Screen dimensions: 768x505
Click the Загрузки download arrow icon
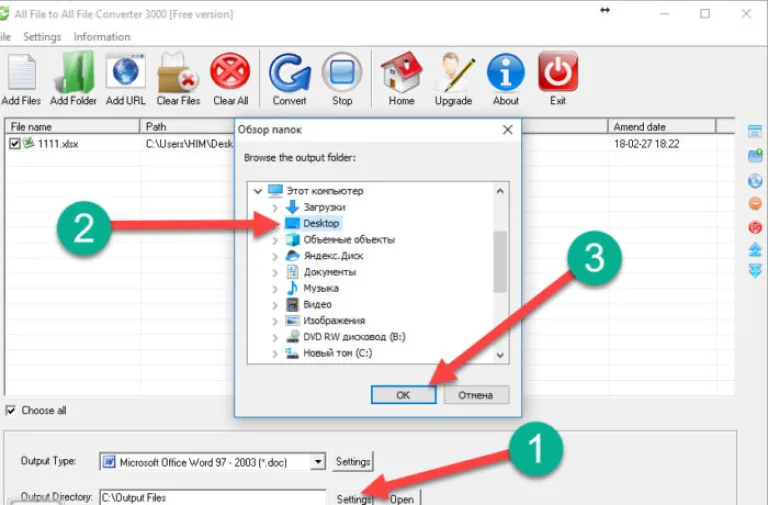[x=292, y=207]
